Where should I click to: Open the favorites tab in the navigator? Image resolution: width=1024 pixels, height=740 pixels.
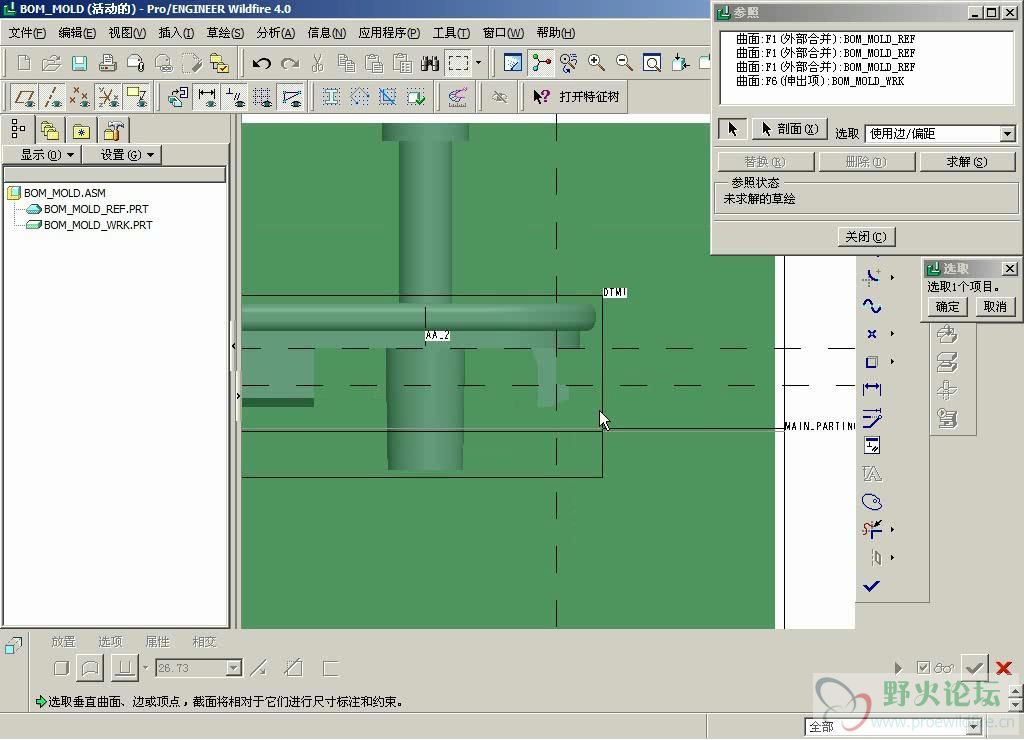81,131
